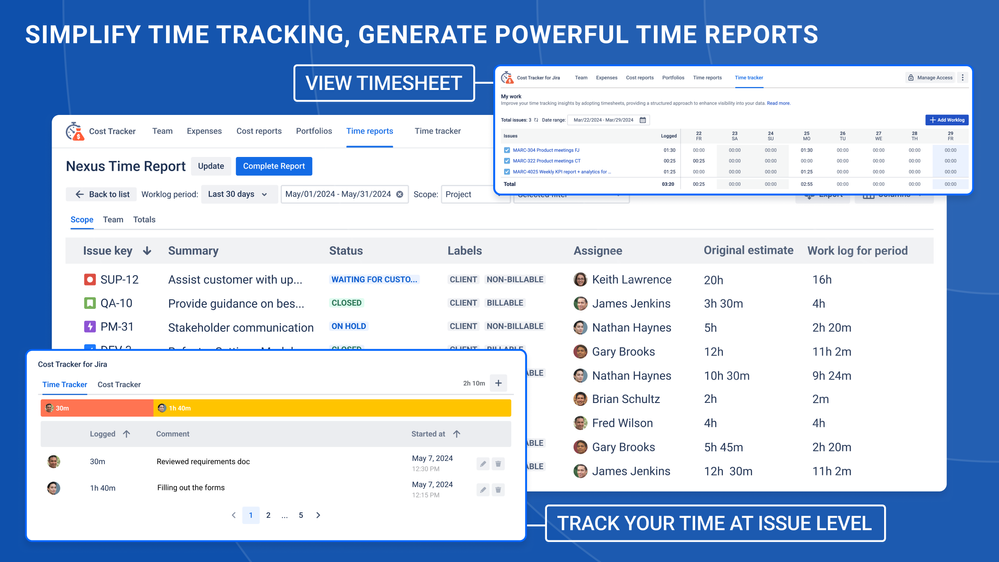Screen dimensions: 999x562
Task: Open Time reports in the timesheet window navigation
Action: coord(707,78)
